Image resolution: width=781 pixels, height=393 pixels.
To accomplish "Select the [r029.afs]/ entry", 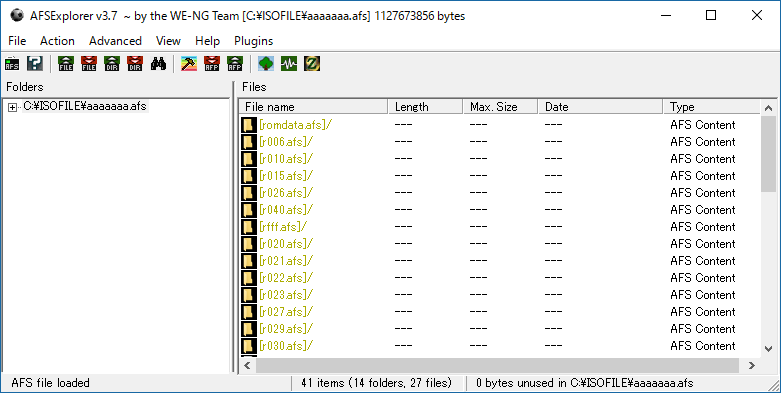I will pyautogui.click(x=286, y=328).
